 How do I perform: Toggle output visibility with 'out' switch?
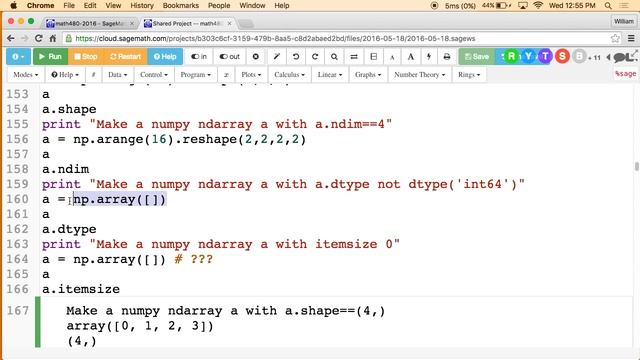[x=229, y=57]
